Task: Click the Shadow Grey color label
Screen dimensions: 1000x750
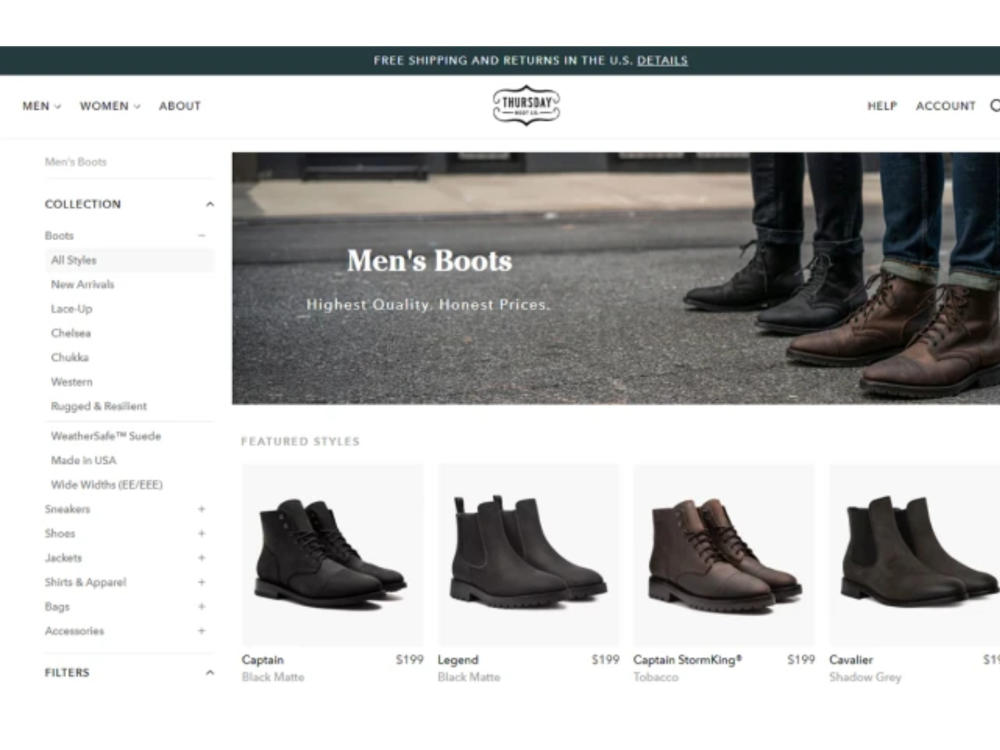Action: click(x=865, y=677)
